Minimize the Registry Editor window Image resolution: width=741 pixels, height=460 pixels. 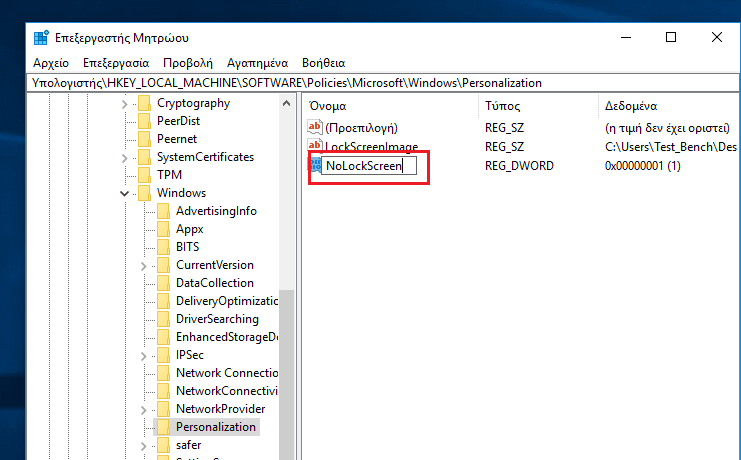(x=626, y=37)
